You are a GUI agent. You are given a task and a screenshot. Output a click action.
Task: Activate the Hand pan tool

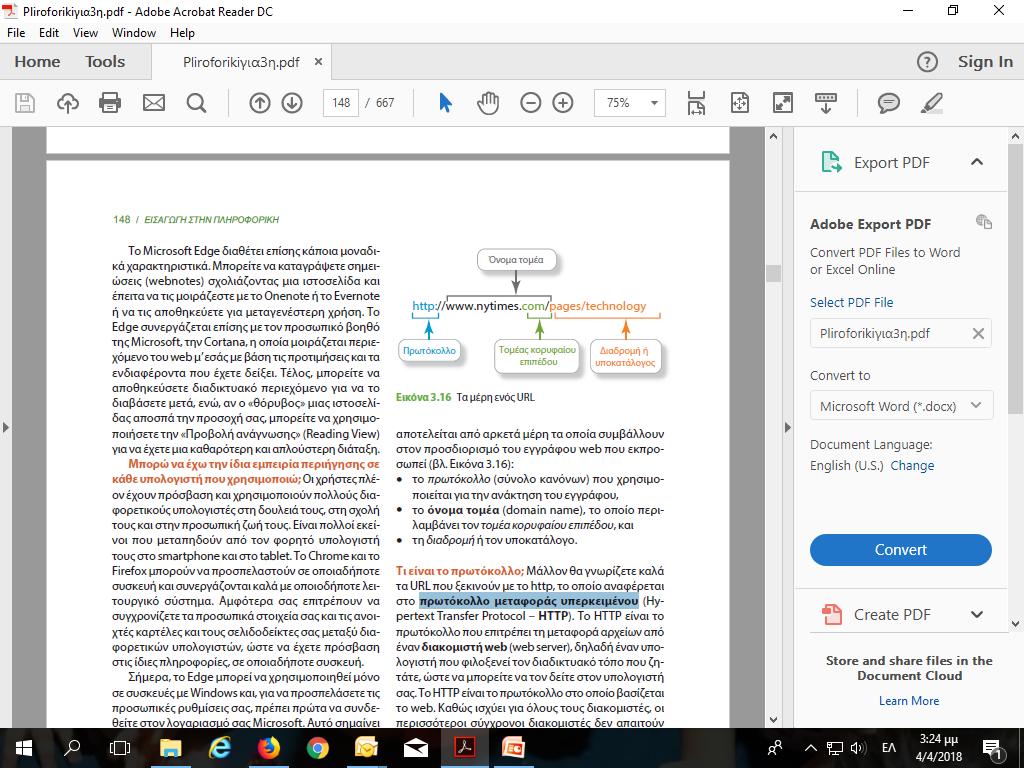tap(488, 103)
